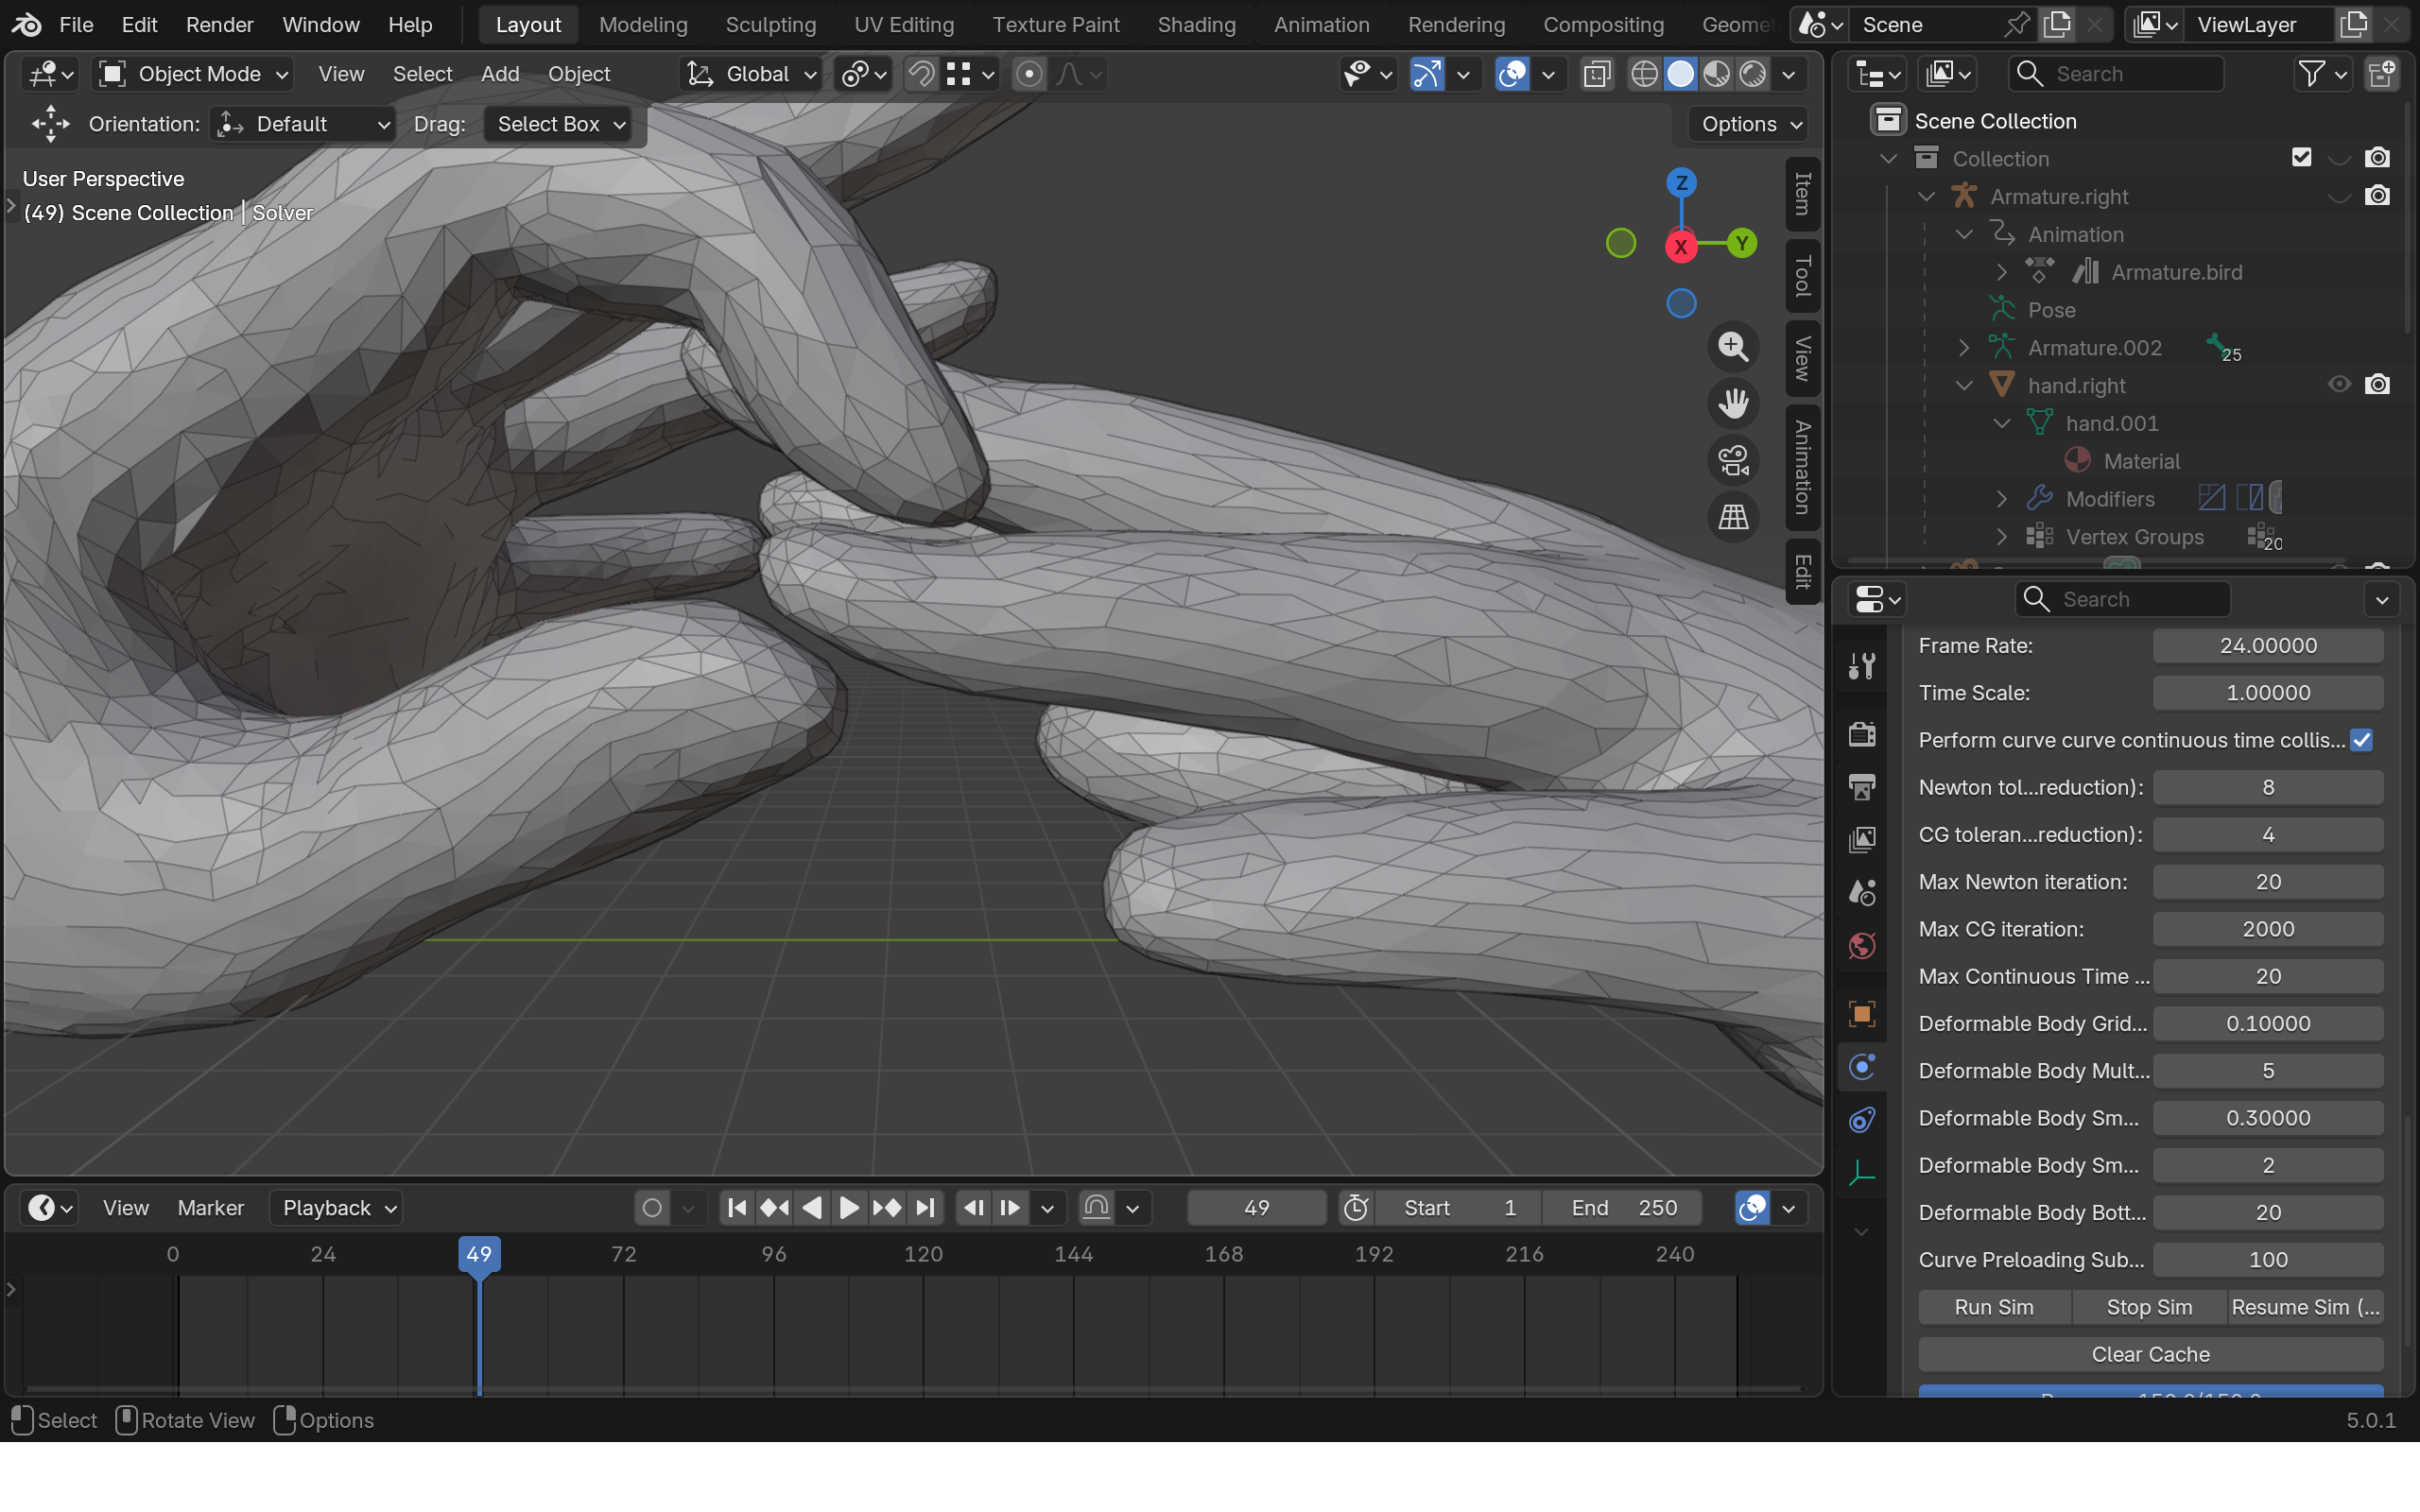Image resolution: width=2420 pixels, height=1512 pixels.
Task: Open the Object Mode dropdown
Action: pos(194,74)
